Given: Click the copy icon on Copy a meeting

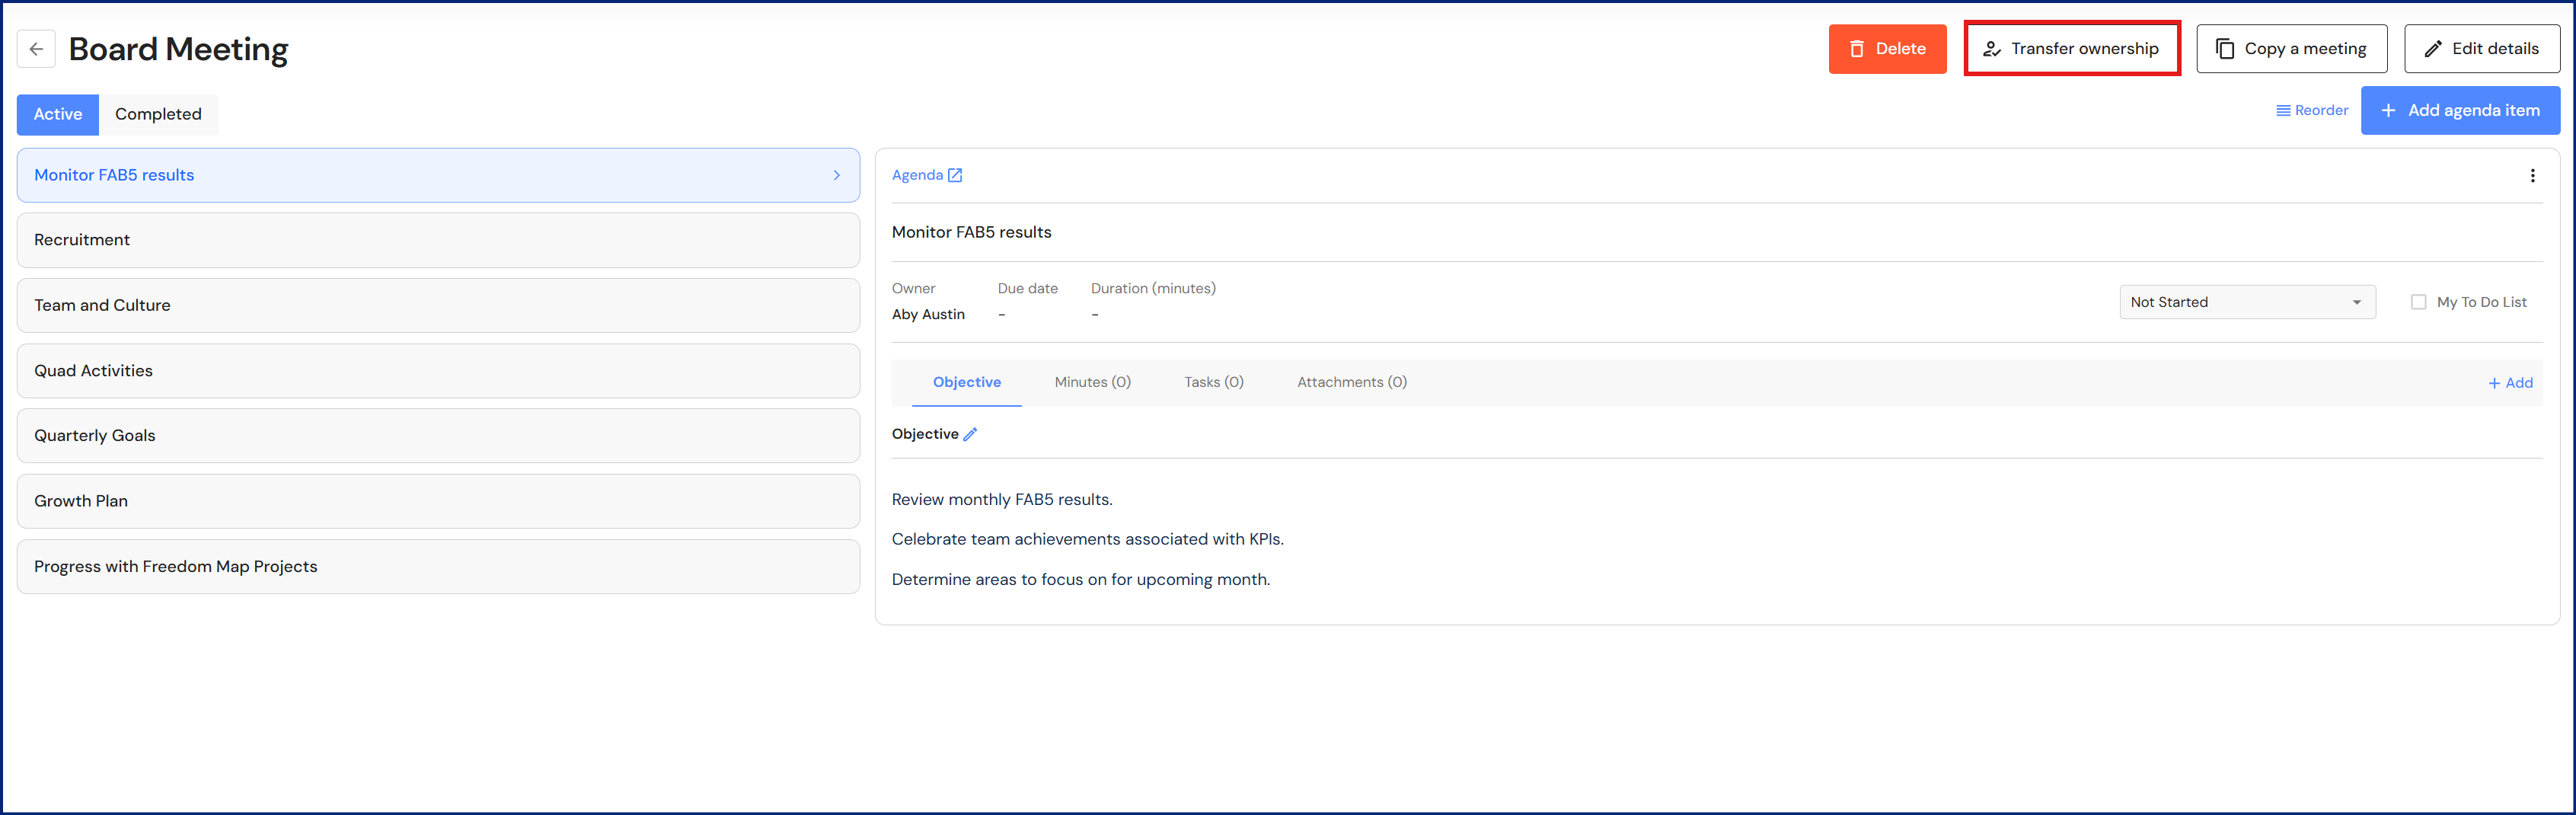Looking at the screenshot, I should point(2225,49).
